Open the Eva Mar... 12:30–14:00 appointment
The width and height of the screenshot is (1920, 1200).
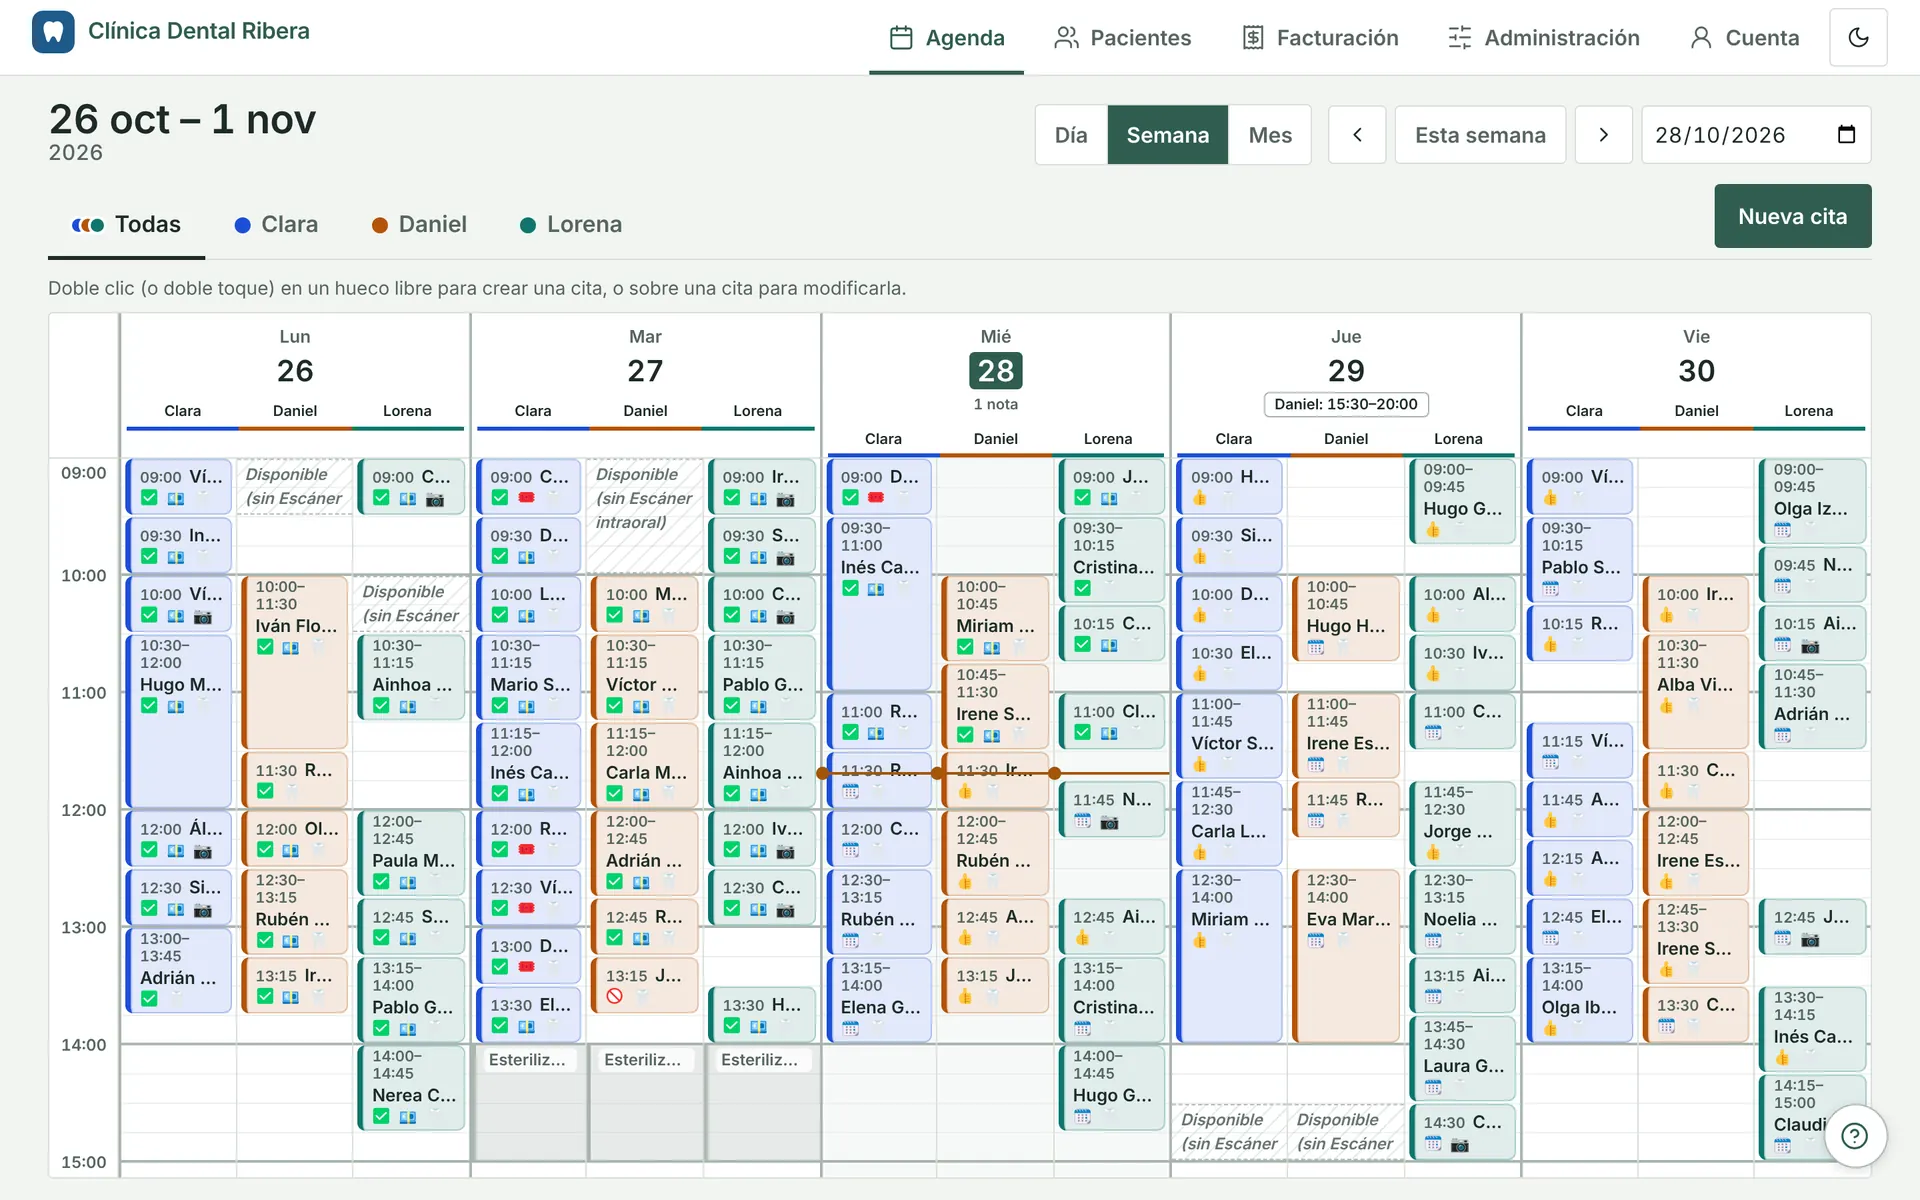point(1346,955)
